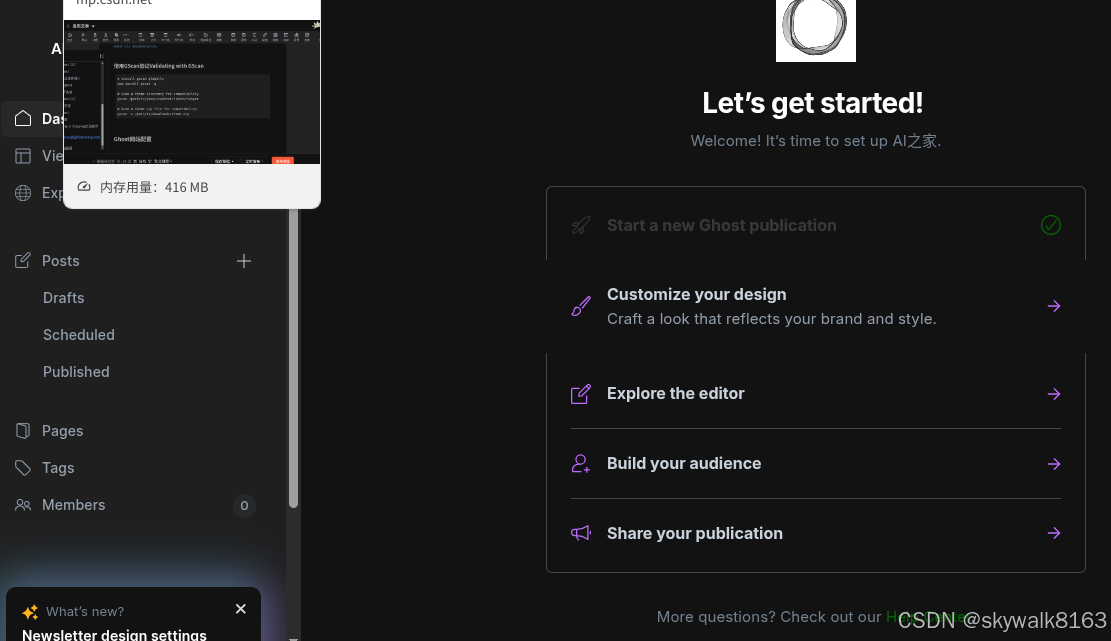This screenshot has height=641, width=1111.
Task: Click the Let's get started! heading
Action: 813,103
